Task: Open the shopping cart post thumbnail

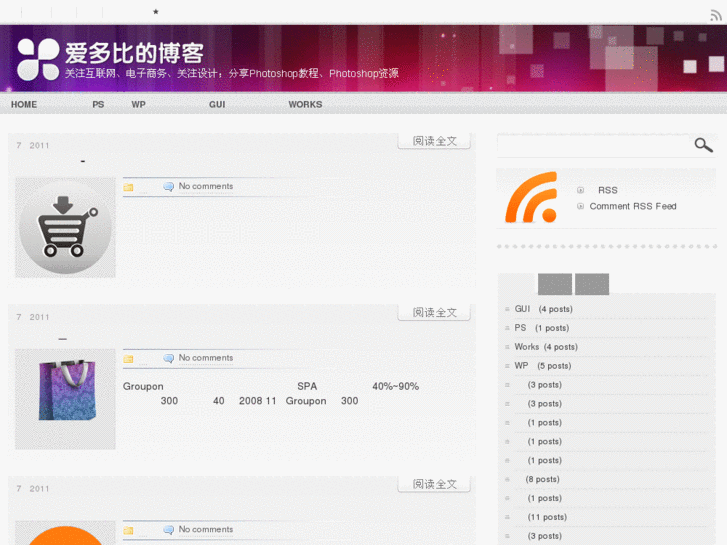Action: (65, 227)
